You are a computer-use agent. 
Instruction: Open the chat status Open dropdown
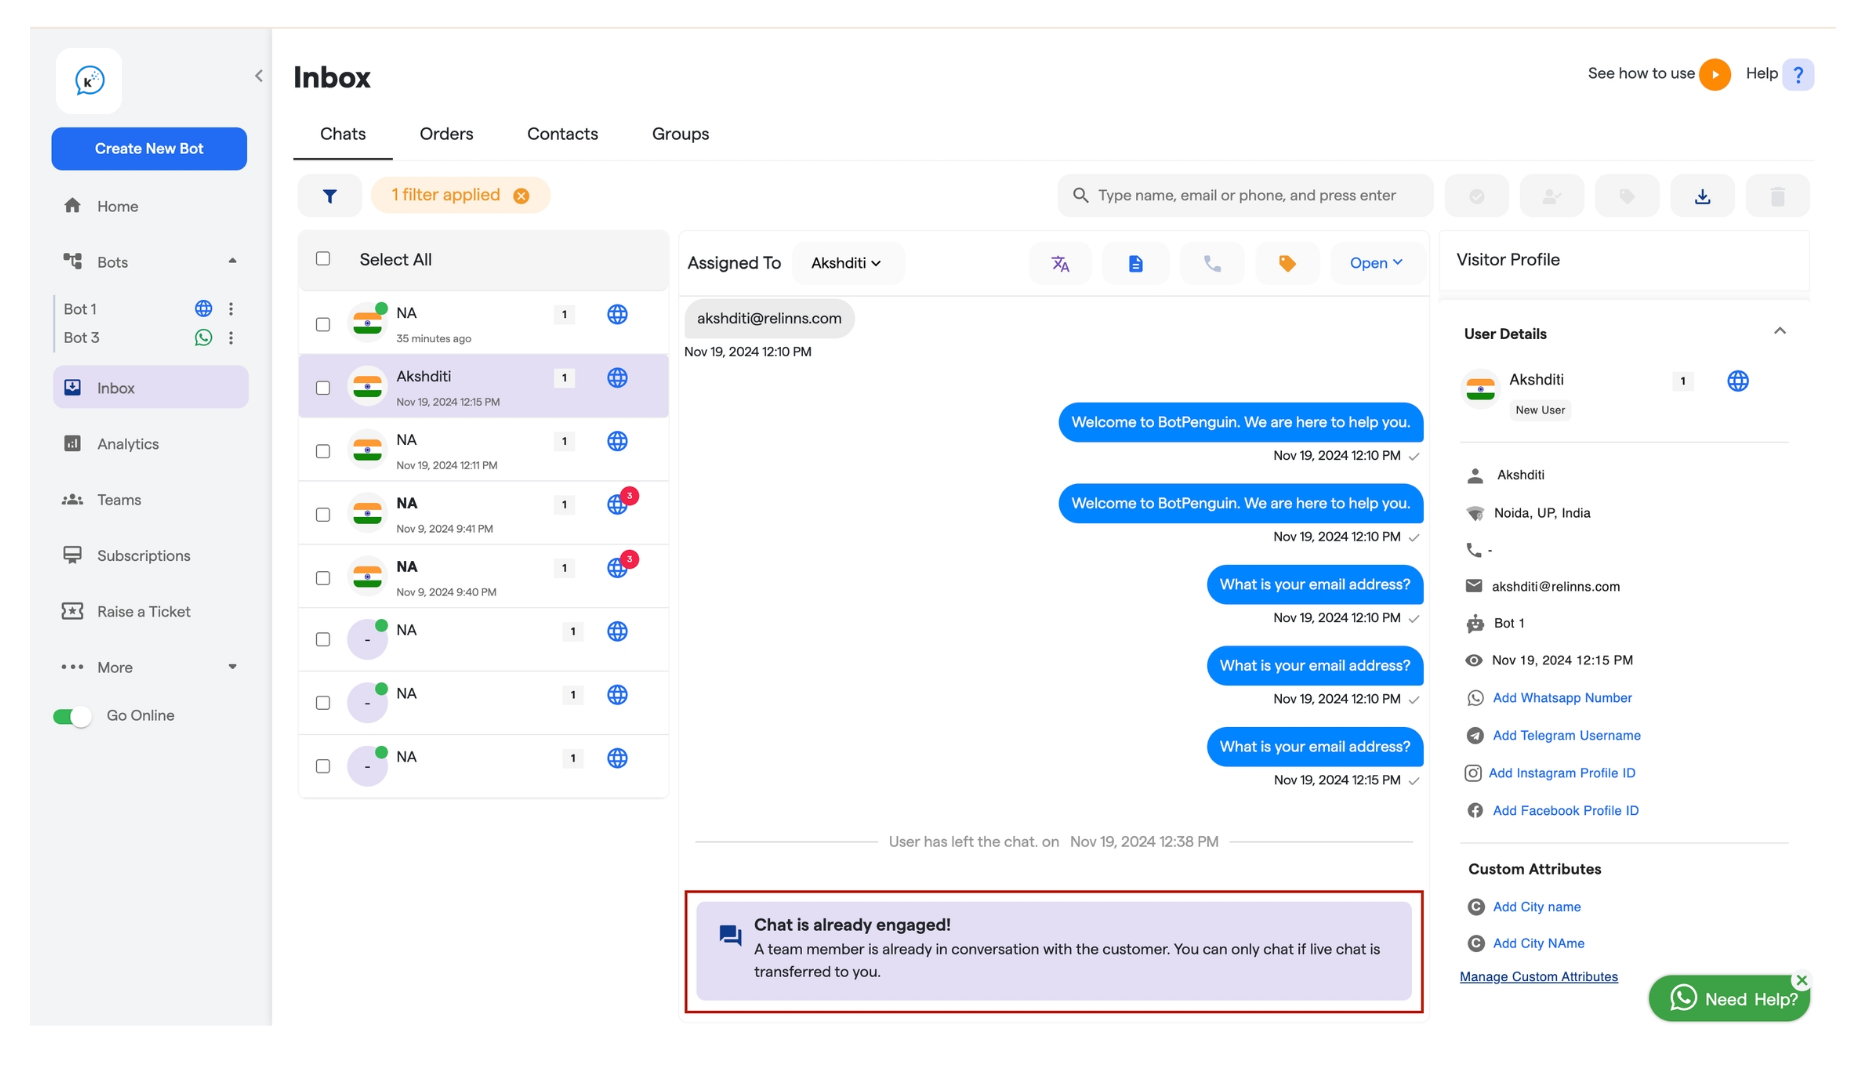(x=1376, y=263)
